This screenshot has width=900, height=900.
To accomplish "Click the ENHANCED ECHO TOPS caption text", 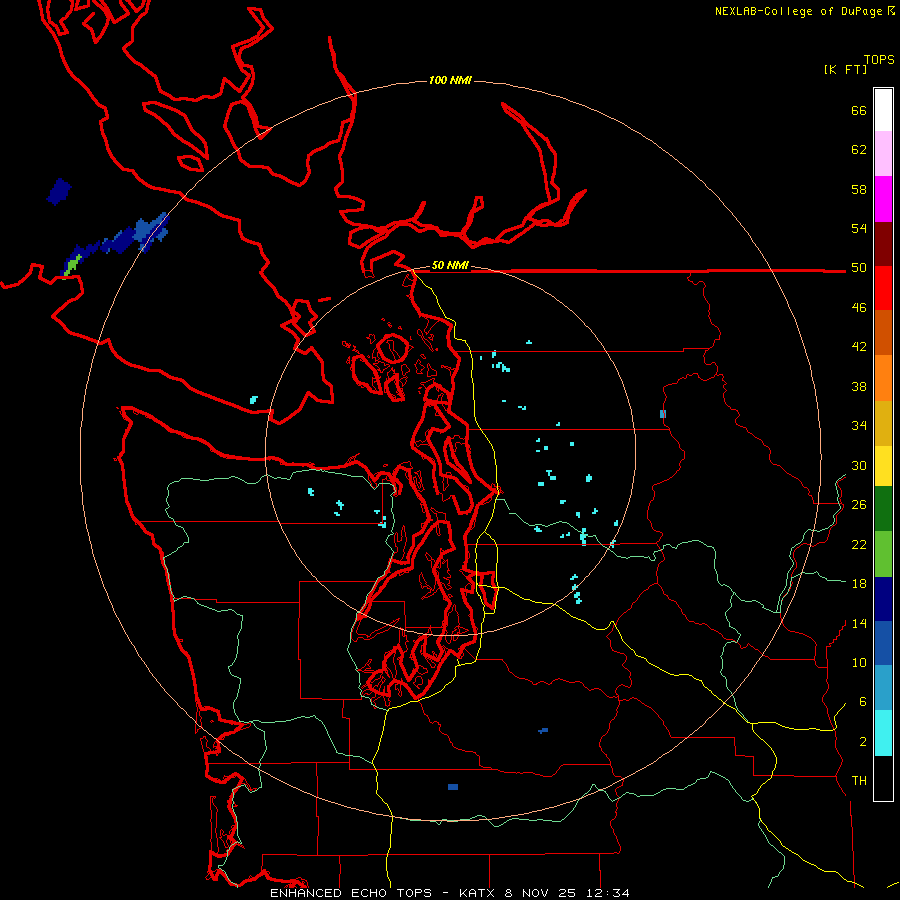I will (x=351, y=893).
